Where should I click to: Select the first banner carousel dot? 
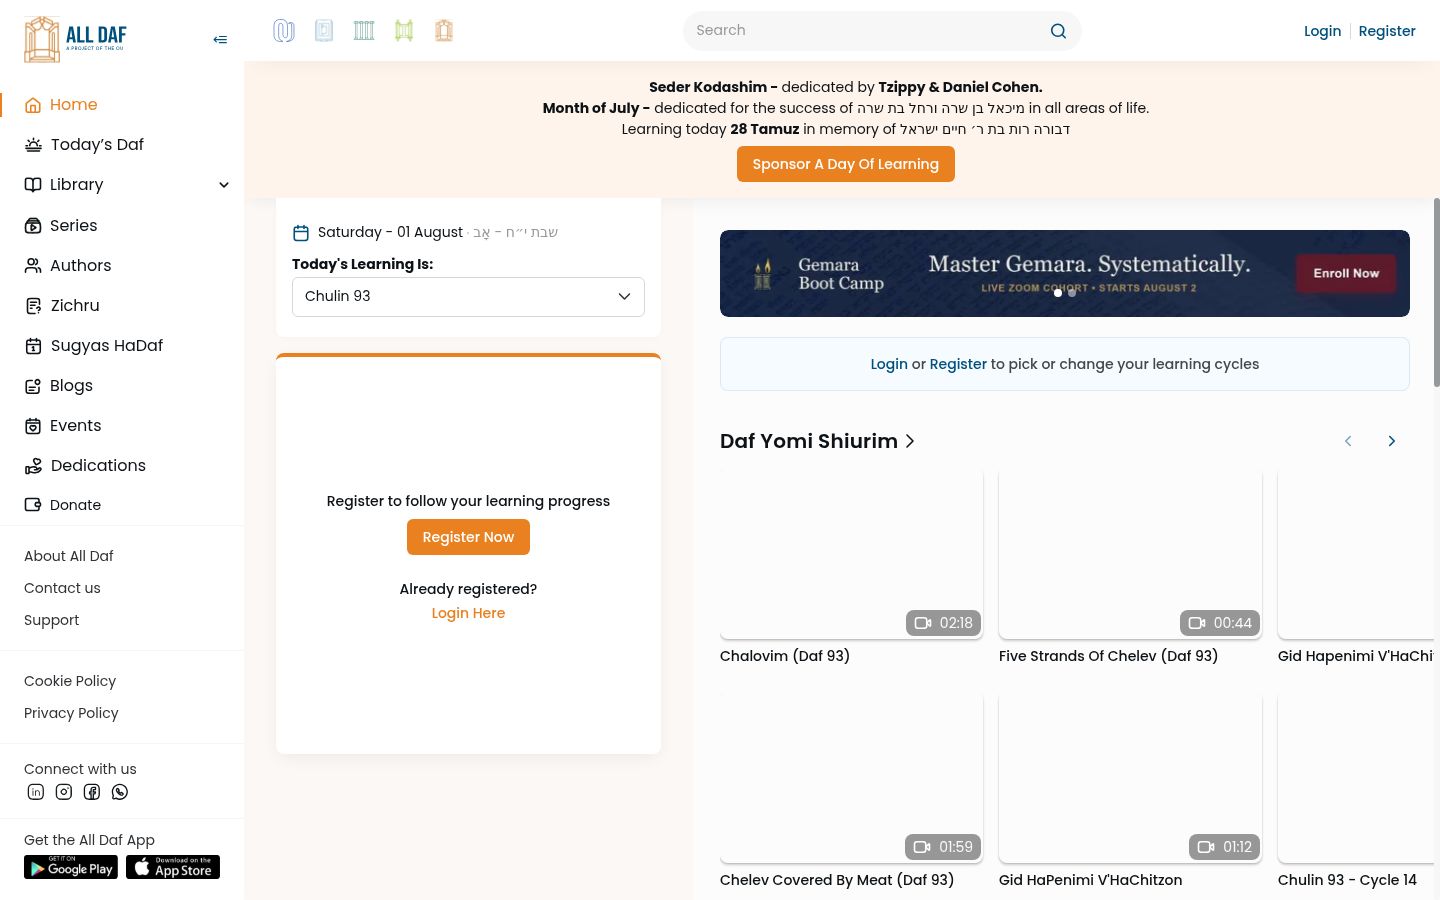[x=1058, y=293]
